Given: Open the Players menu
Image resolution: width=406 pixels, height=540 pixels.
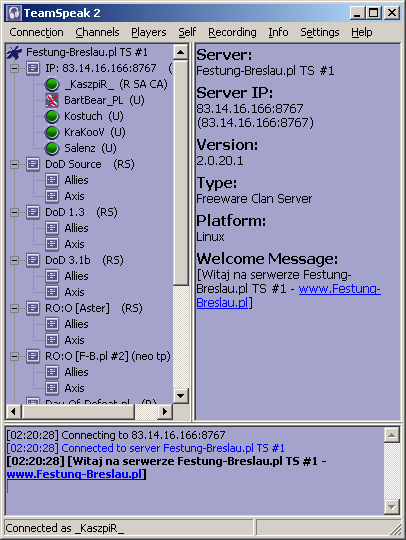Looking at the screenshot, I should point(149,32).
